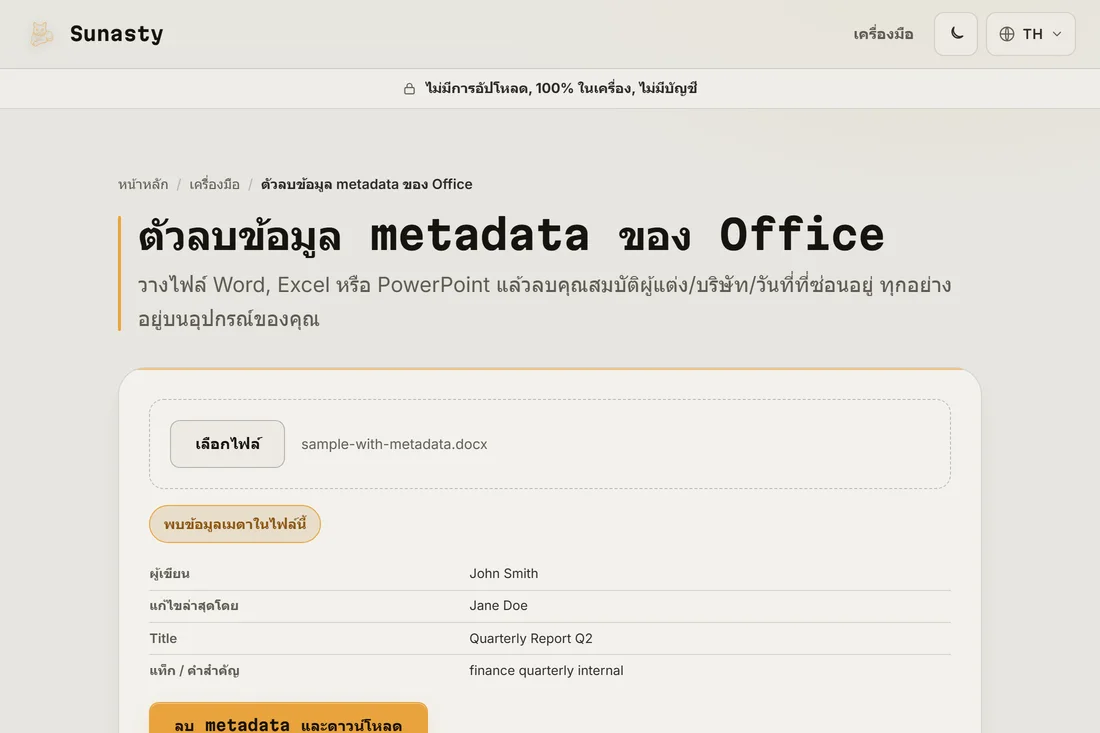Click the ผู้เขียน row label

(x=169, y=574)
